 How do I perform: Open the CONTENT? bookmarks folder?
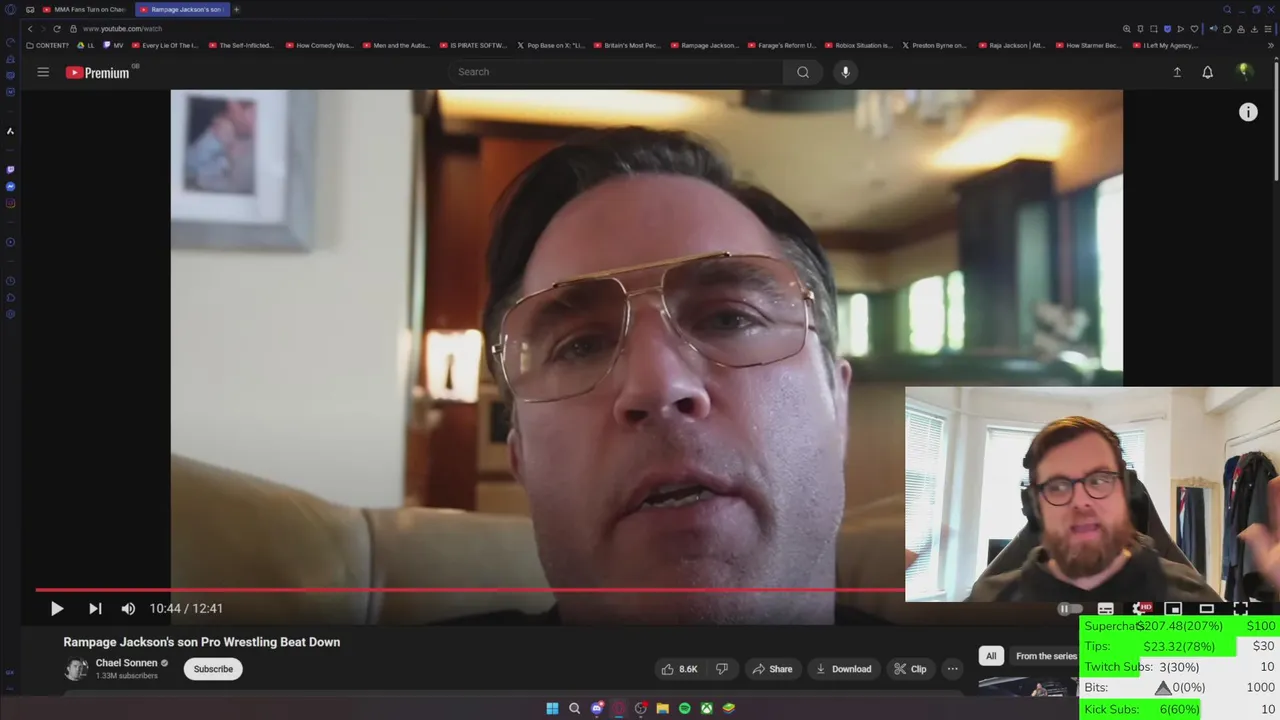click(48, 45)
